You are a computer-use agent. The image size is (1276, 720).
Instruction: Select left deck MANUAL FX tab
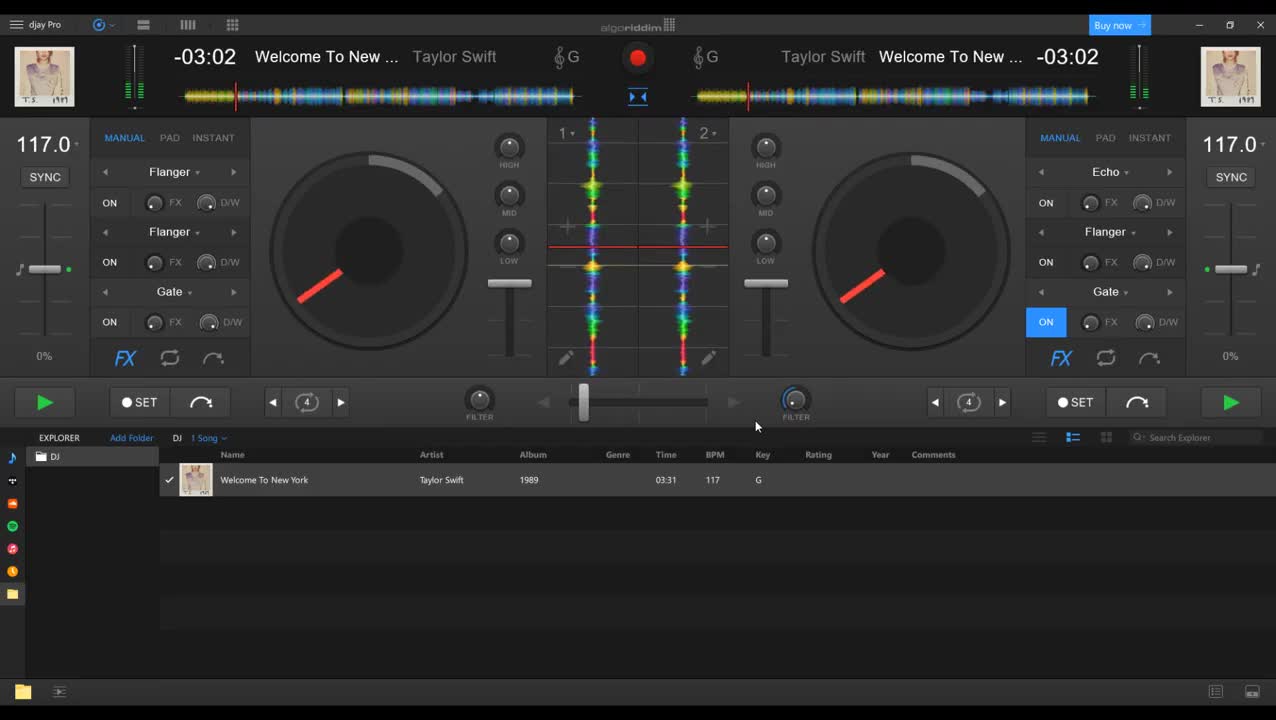coord(125,138)
